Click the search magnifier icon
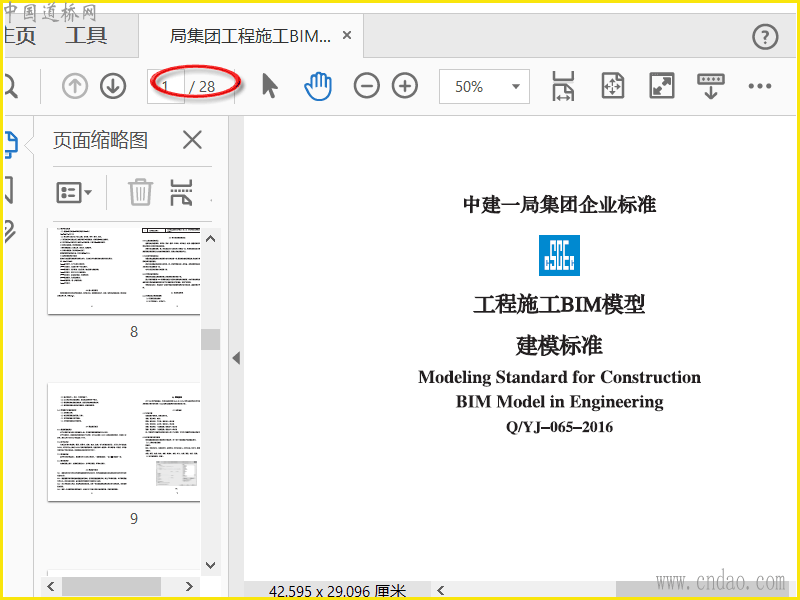Image resolution: width=800 pixels, height=600 pixels. (11, 86)
